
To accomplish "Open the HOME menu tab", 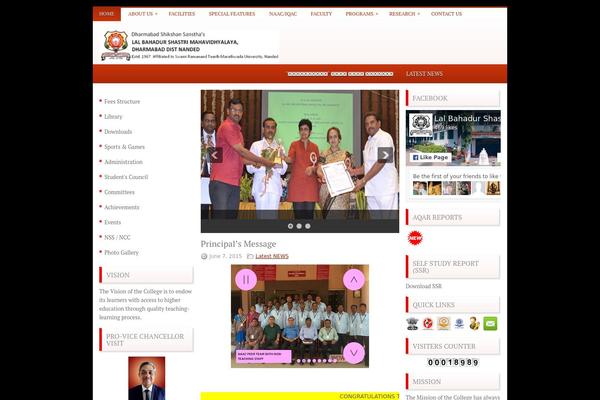I will tap(106, 14).
